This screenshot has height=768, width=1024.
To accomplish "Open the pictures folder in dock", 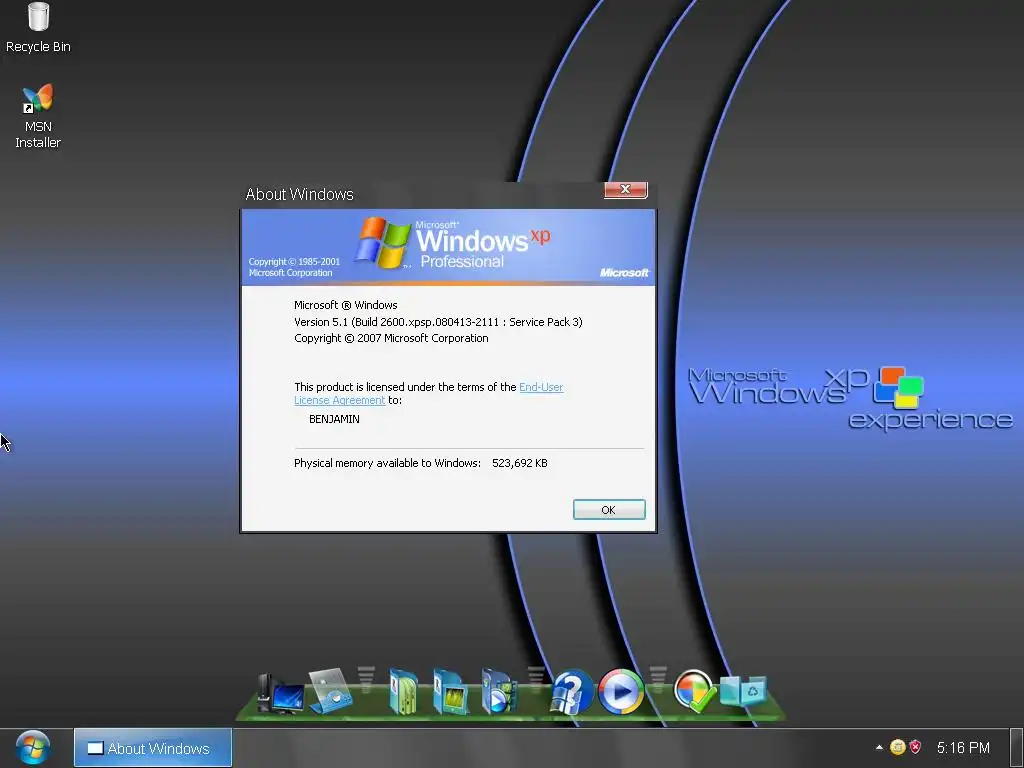I will pyautogui.click(x=451, y=691).
